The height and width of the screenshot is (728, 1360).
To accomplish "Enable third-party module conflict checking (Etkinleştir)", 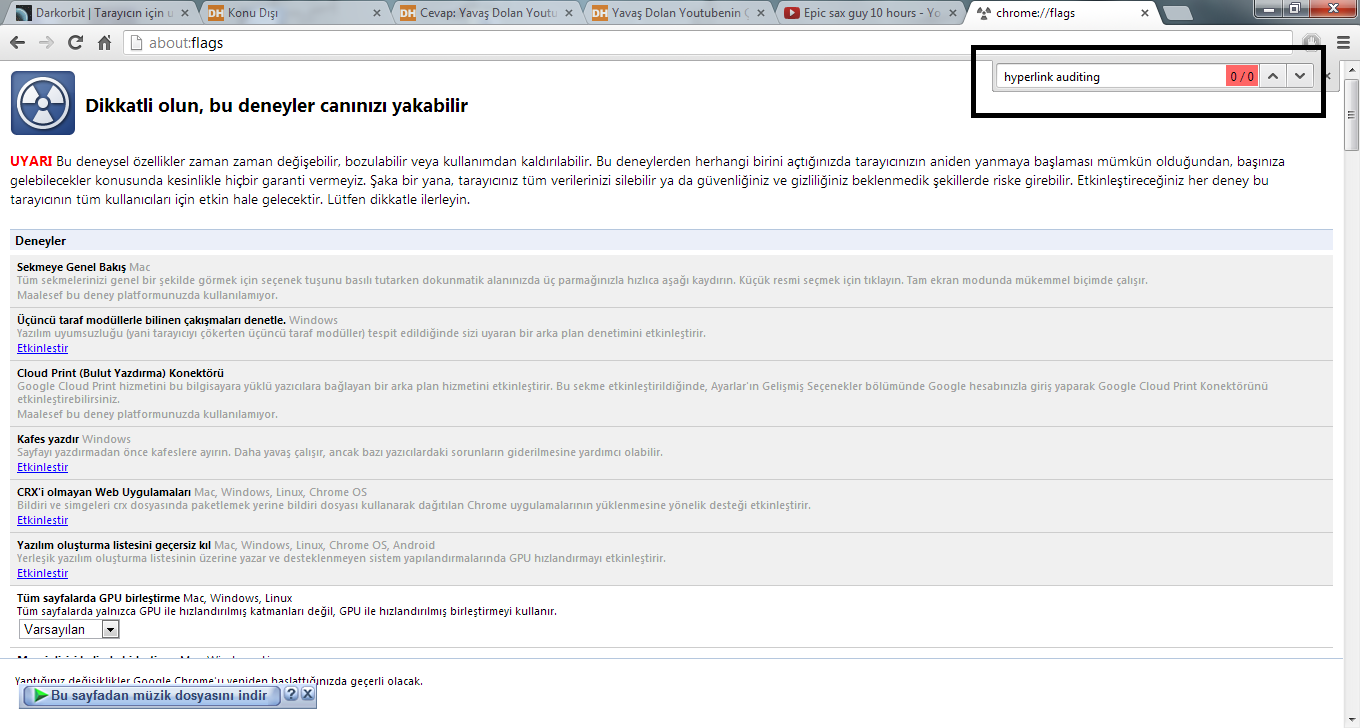I will tap(43, 348).
